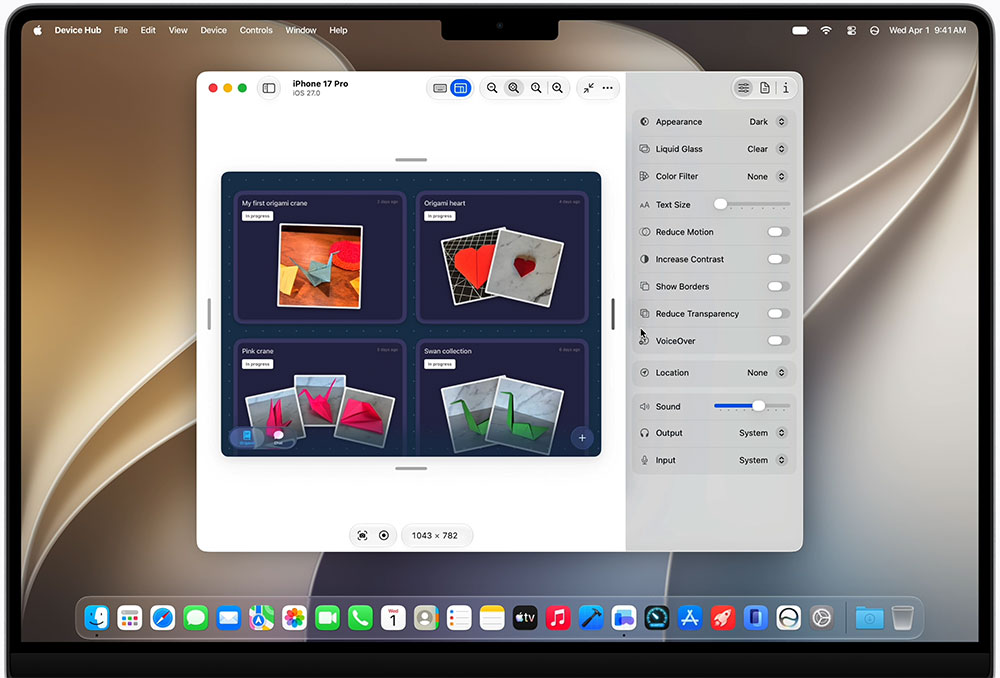
Task: Select the blue window layout icon
Action: pos(460,88)
